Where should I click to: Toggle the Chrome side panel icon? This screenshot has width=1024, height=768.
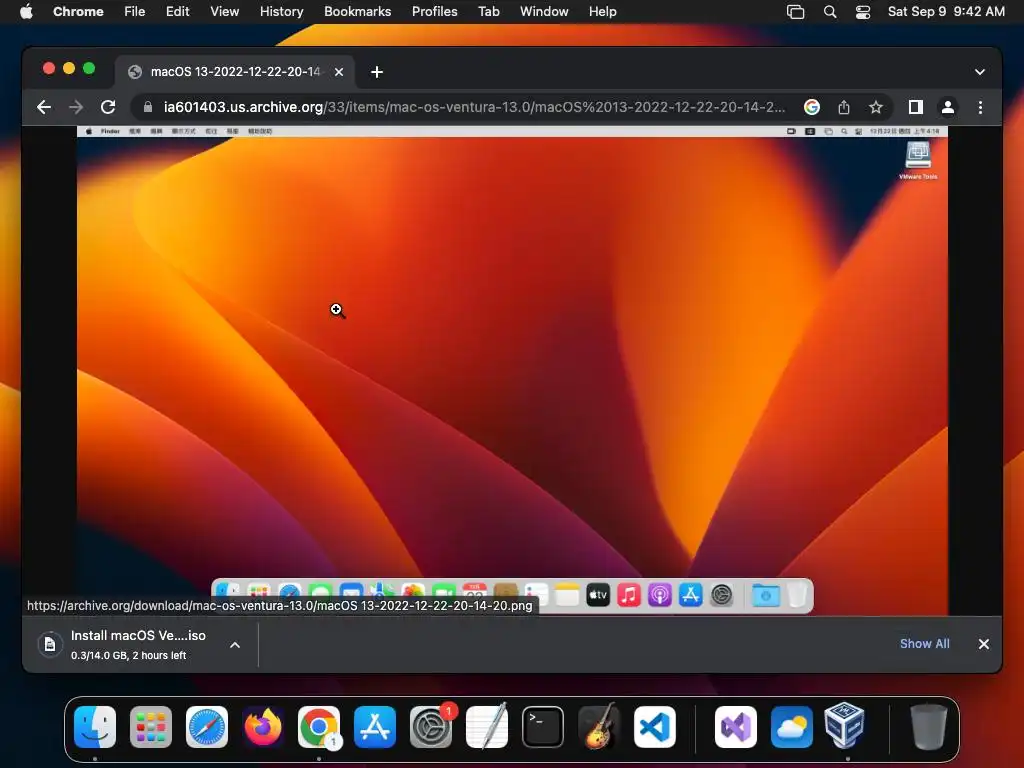click(916, 107)
